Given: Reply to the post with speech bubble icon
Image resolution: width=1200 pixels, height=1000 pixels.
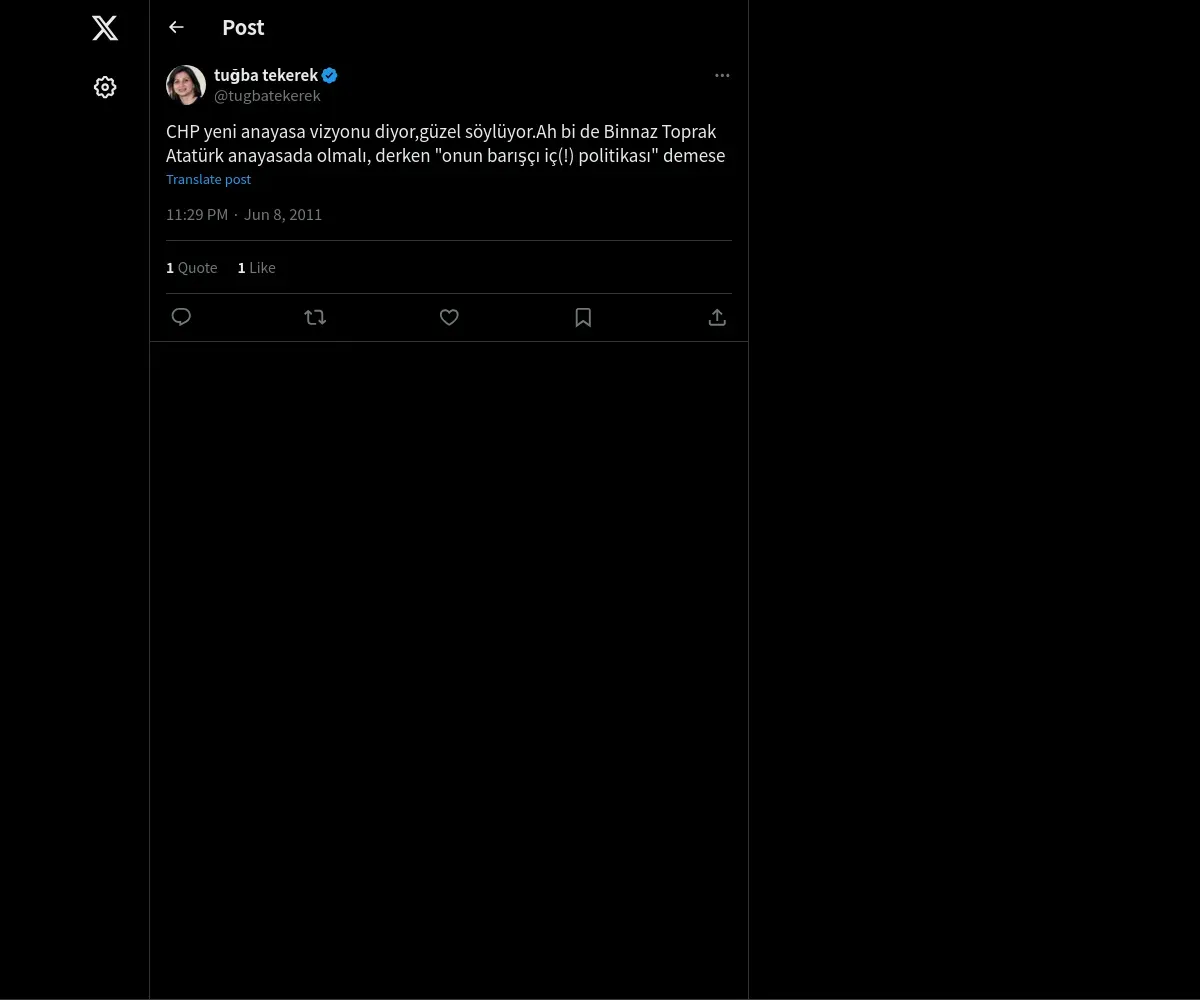Looking at the screenshot, I should click(x=181, y=317).
